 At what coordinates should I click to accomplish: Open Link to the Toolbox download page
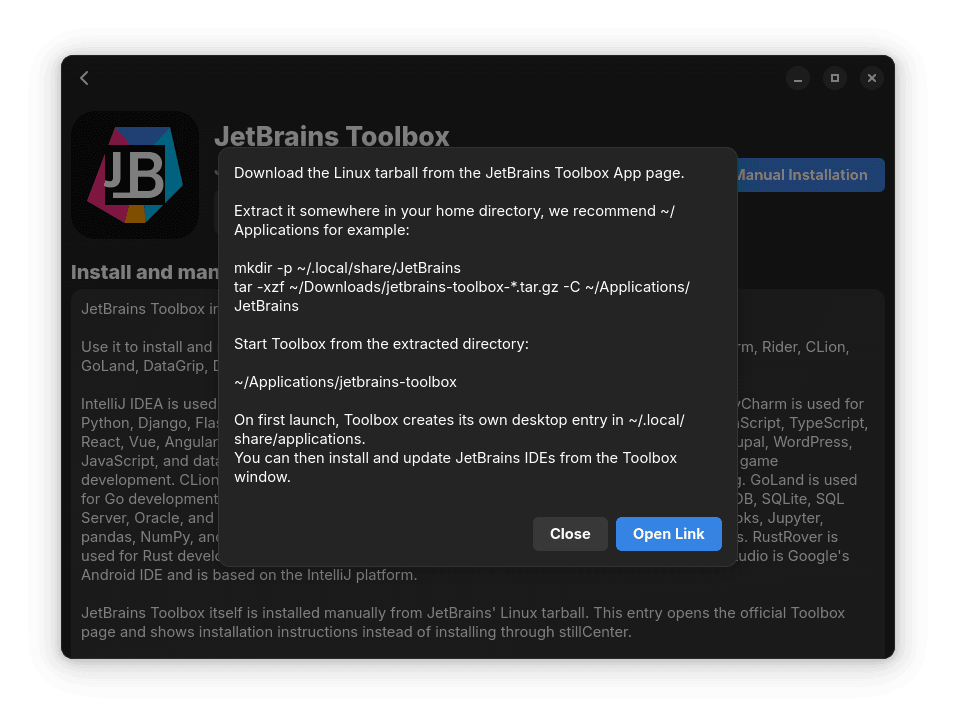(668, 534)
